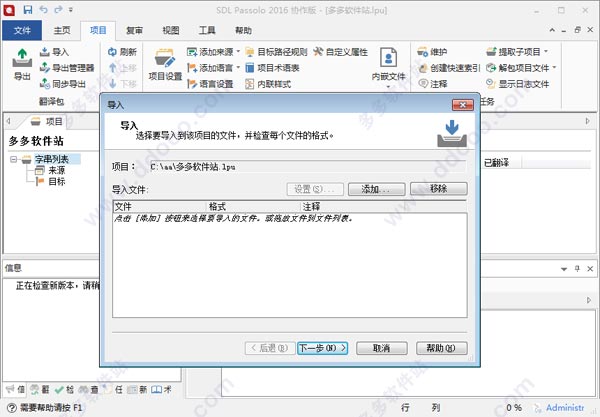Image resolution: width=600 pixels, height=417 pixels.
Task: Select 字串列表 in the project tree
Action: pos(52,159)
